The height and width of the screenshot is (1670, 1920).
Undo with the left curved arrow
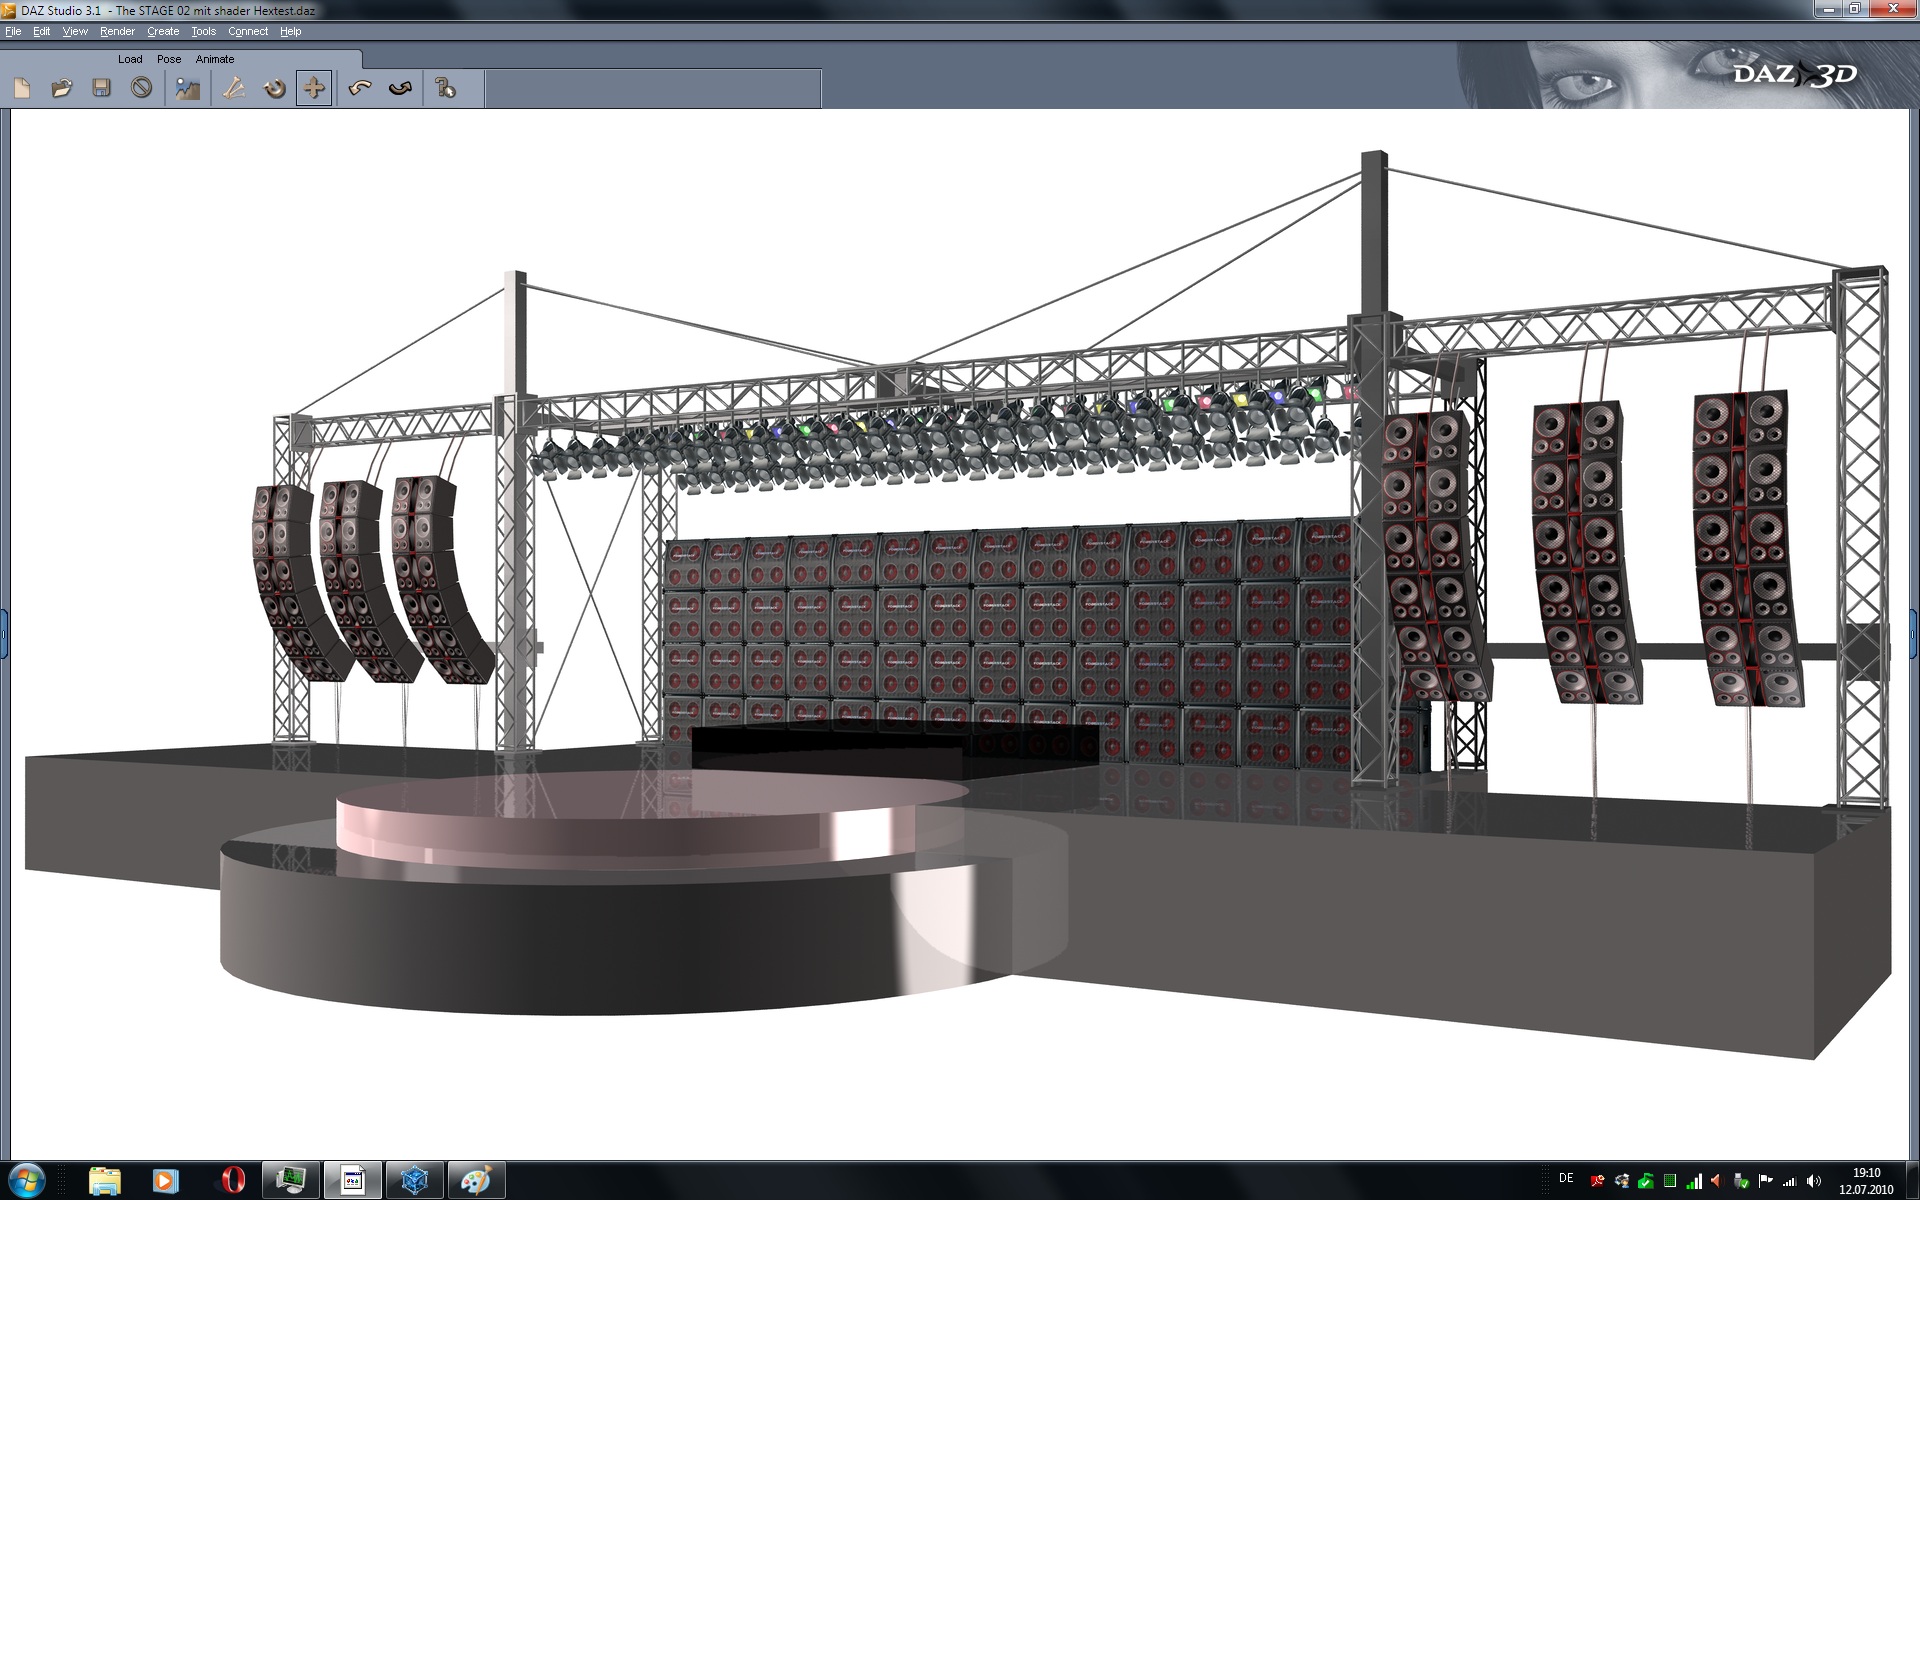[x=360, y=88]
